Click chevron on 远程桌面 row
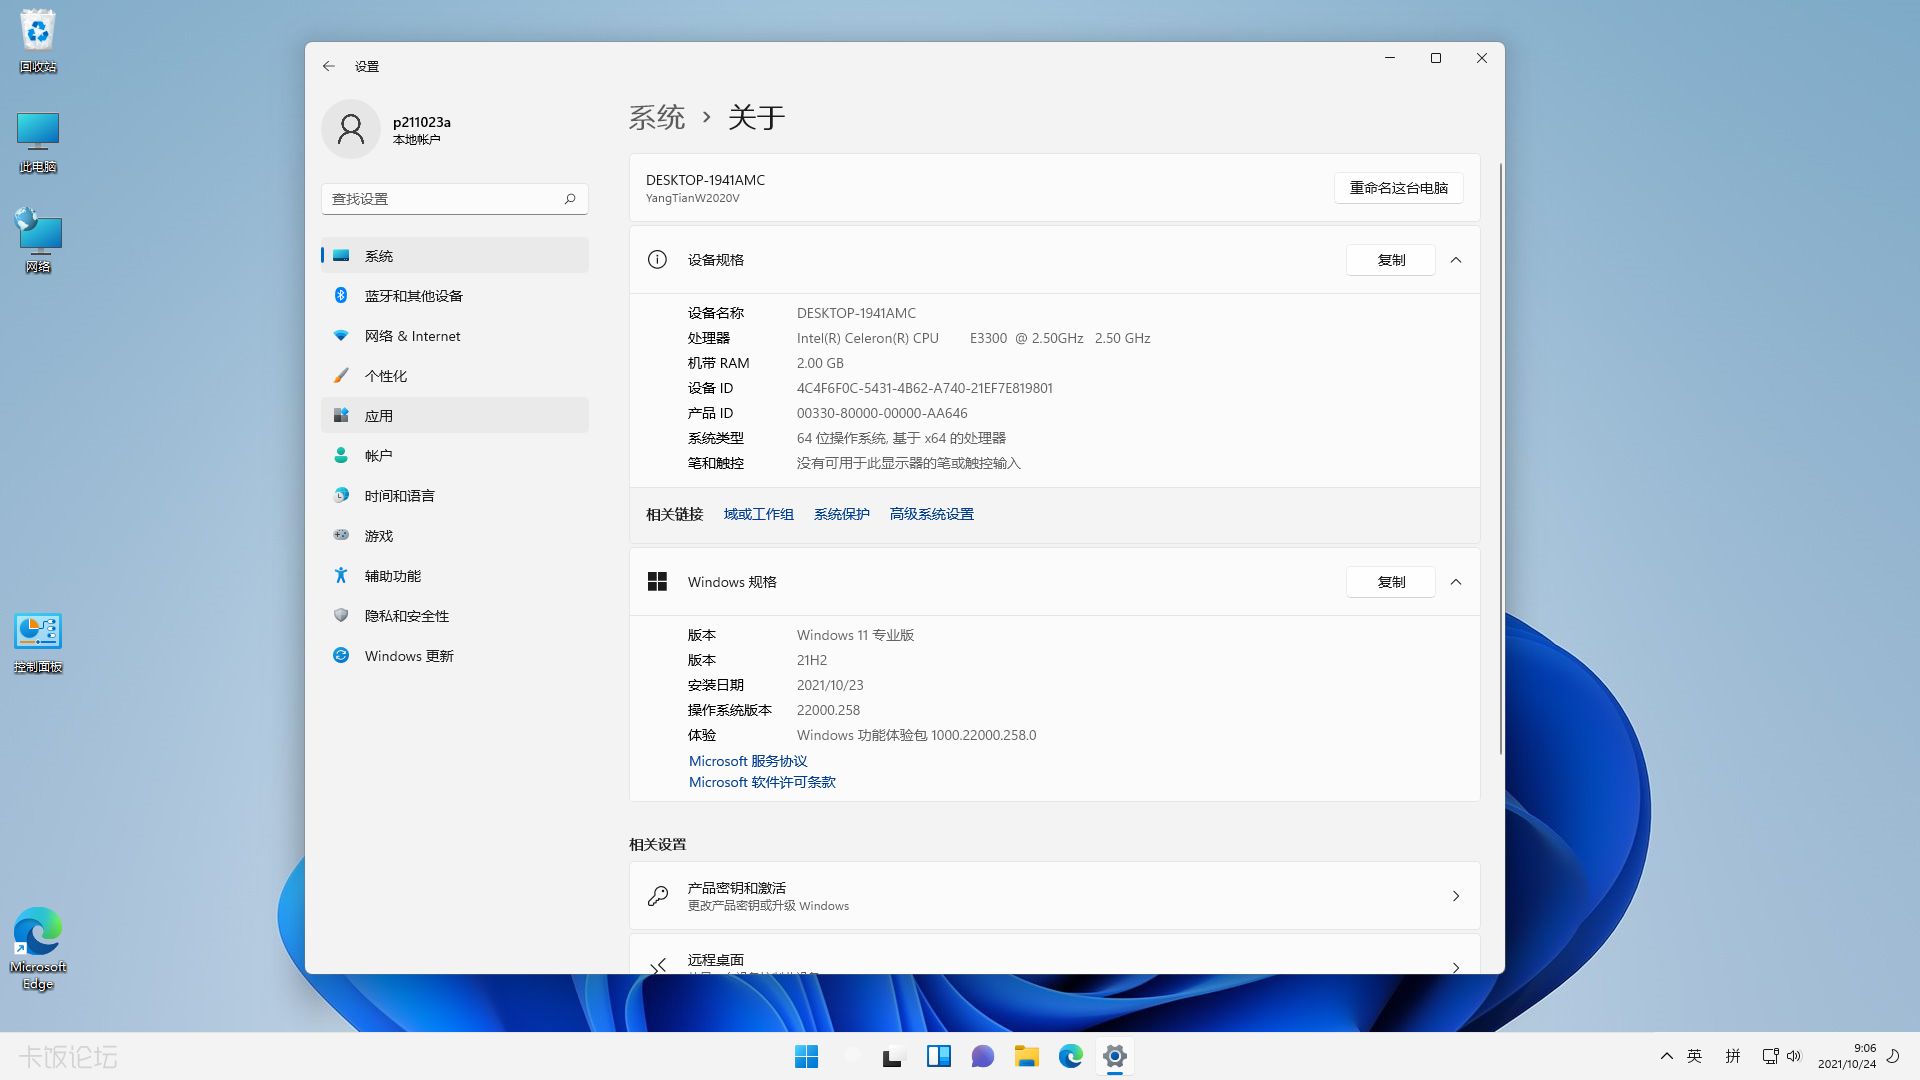This screenshot has width=1920, height=1080. [1456, 967]
